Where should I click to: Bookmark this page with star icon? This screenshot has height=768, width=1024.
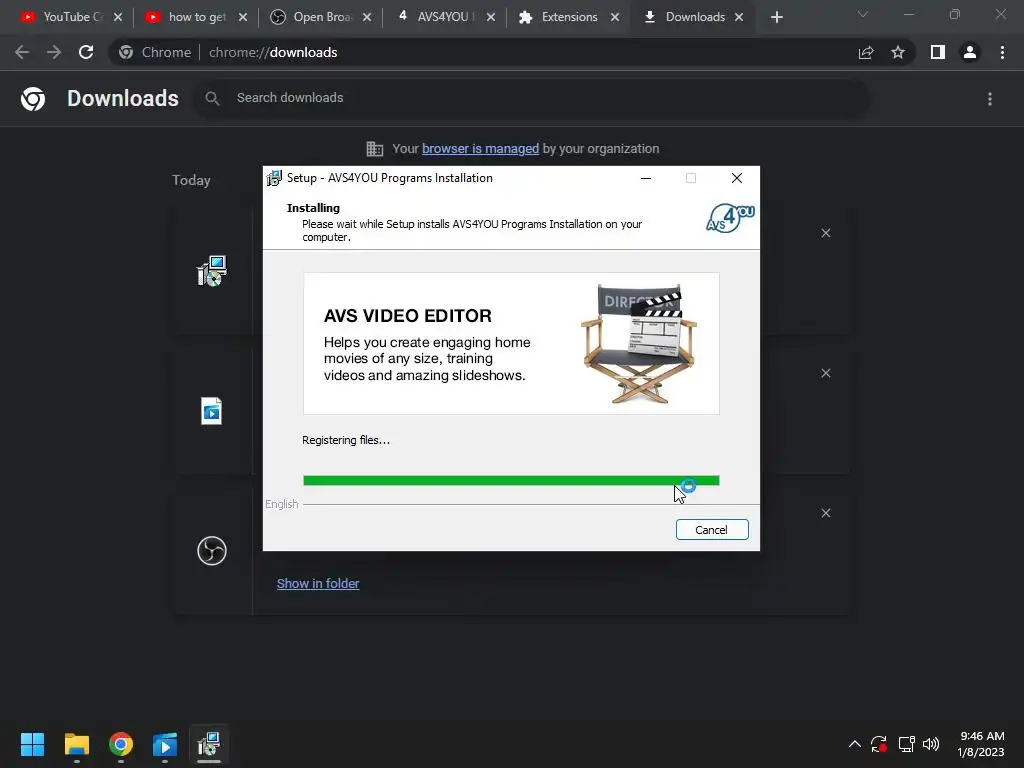pyautogui.click(x=898, y=52)
